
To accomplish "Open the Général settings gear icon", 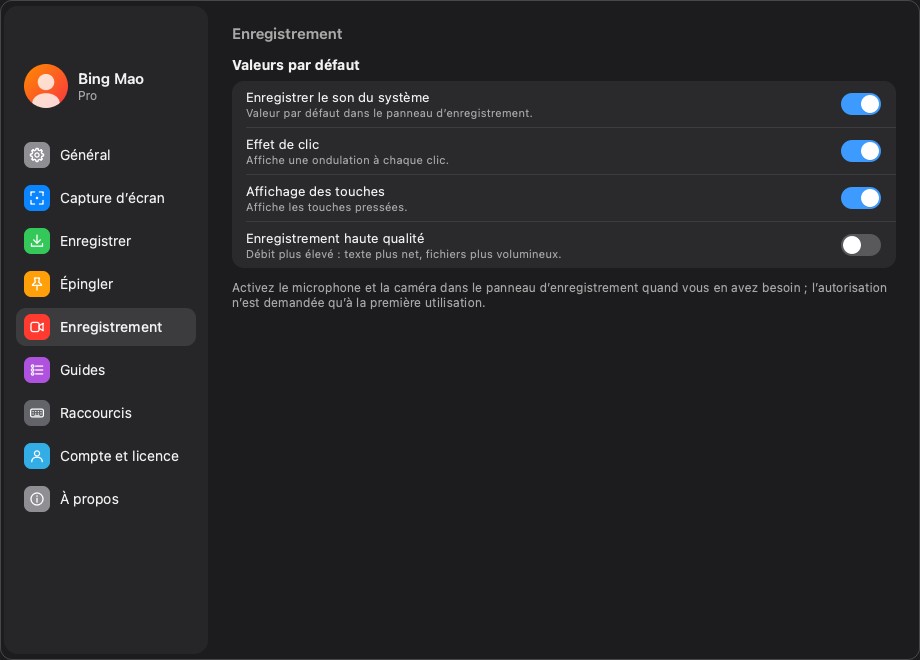I will coord(37,155).
